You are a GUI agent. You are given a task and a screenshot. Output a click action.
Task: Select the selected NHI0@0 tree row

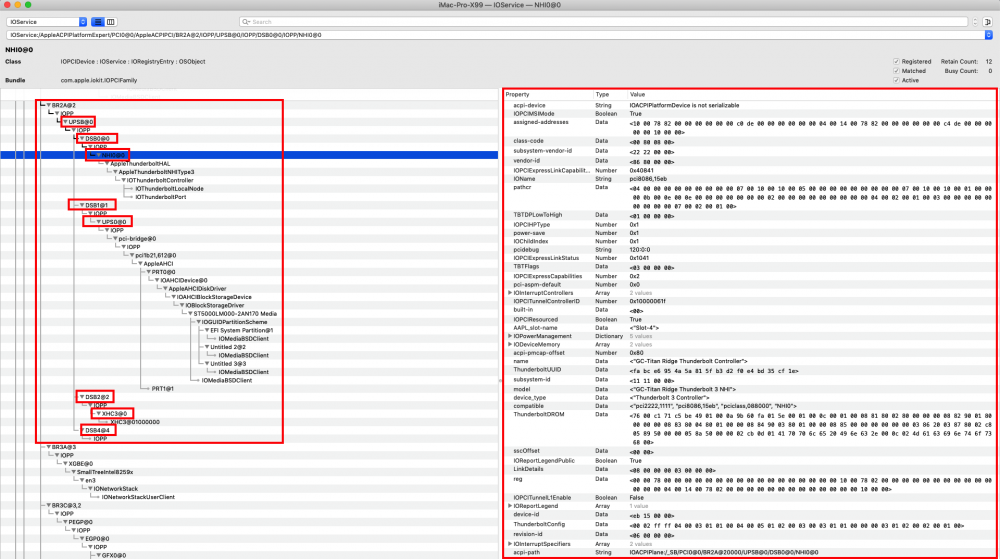[249, 155]
